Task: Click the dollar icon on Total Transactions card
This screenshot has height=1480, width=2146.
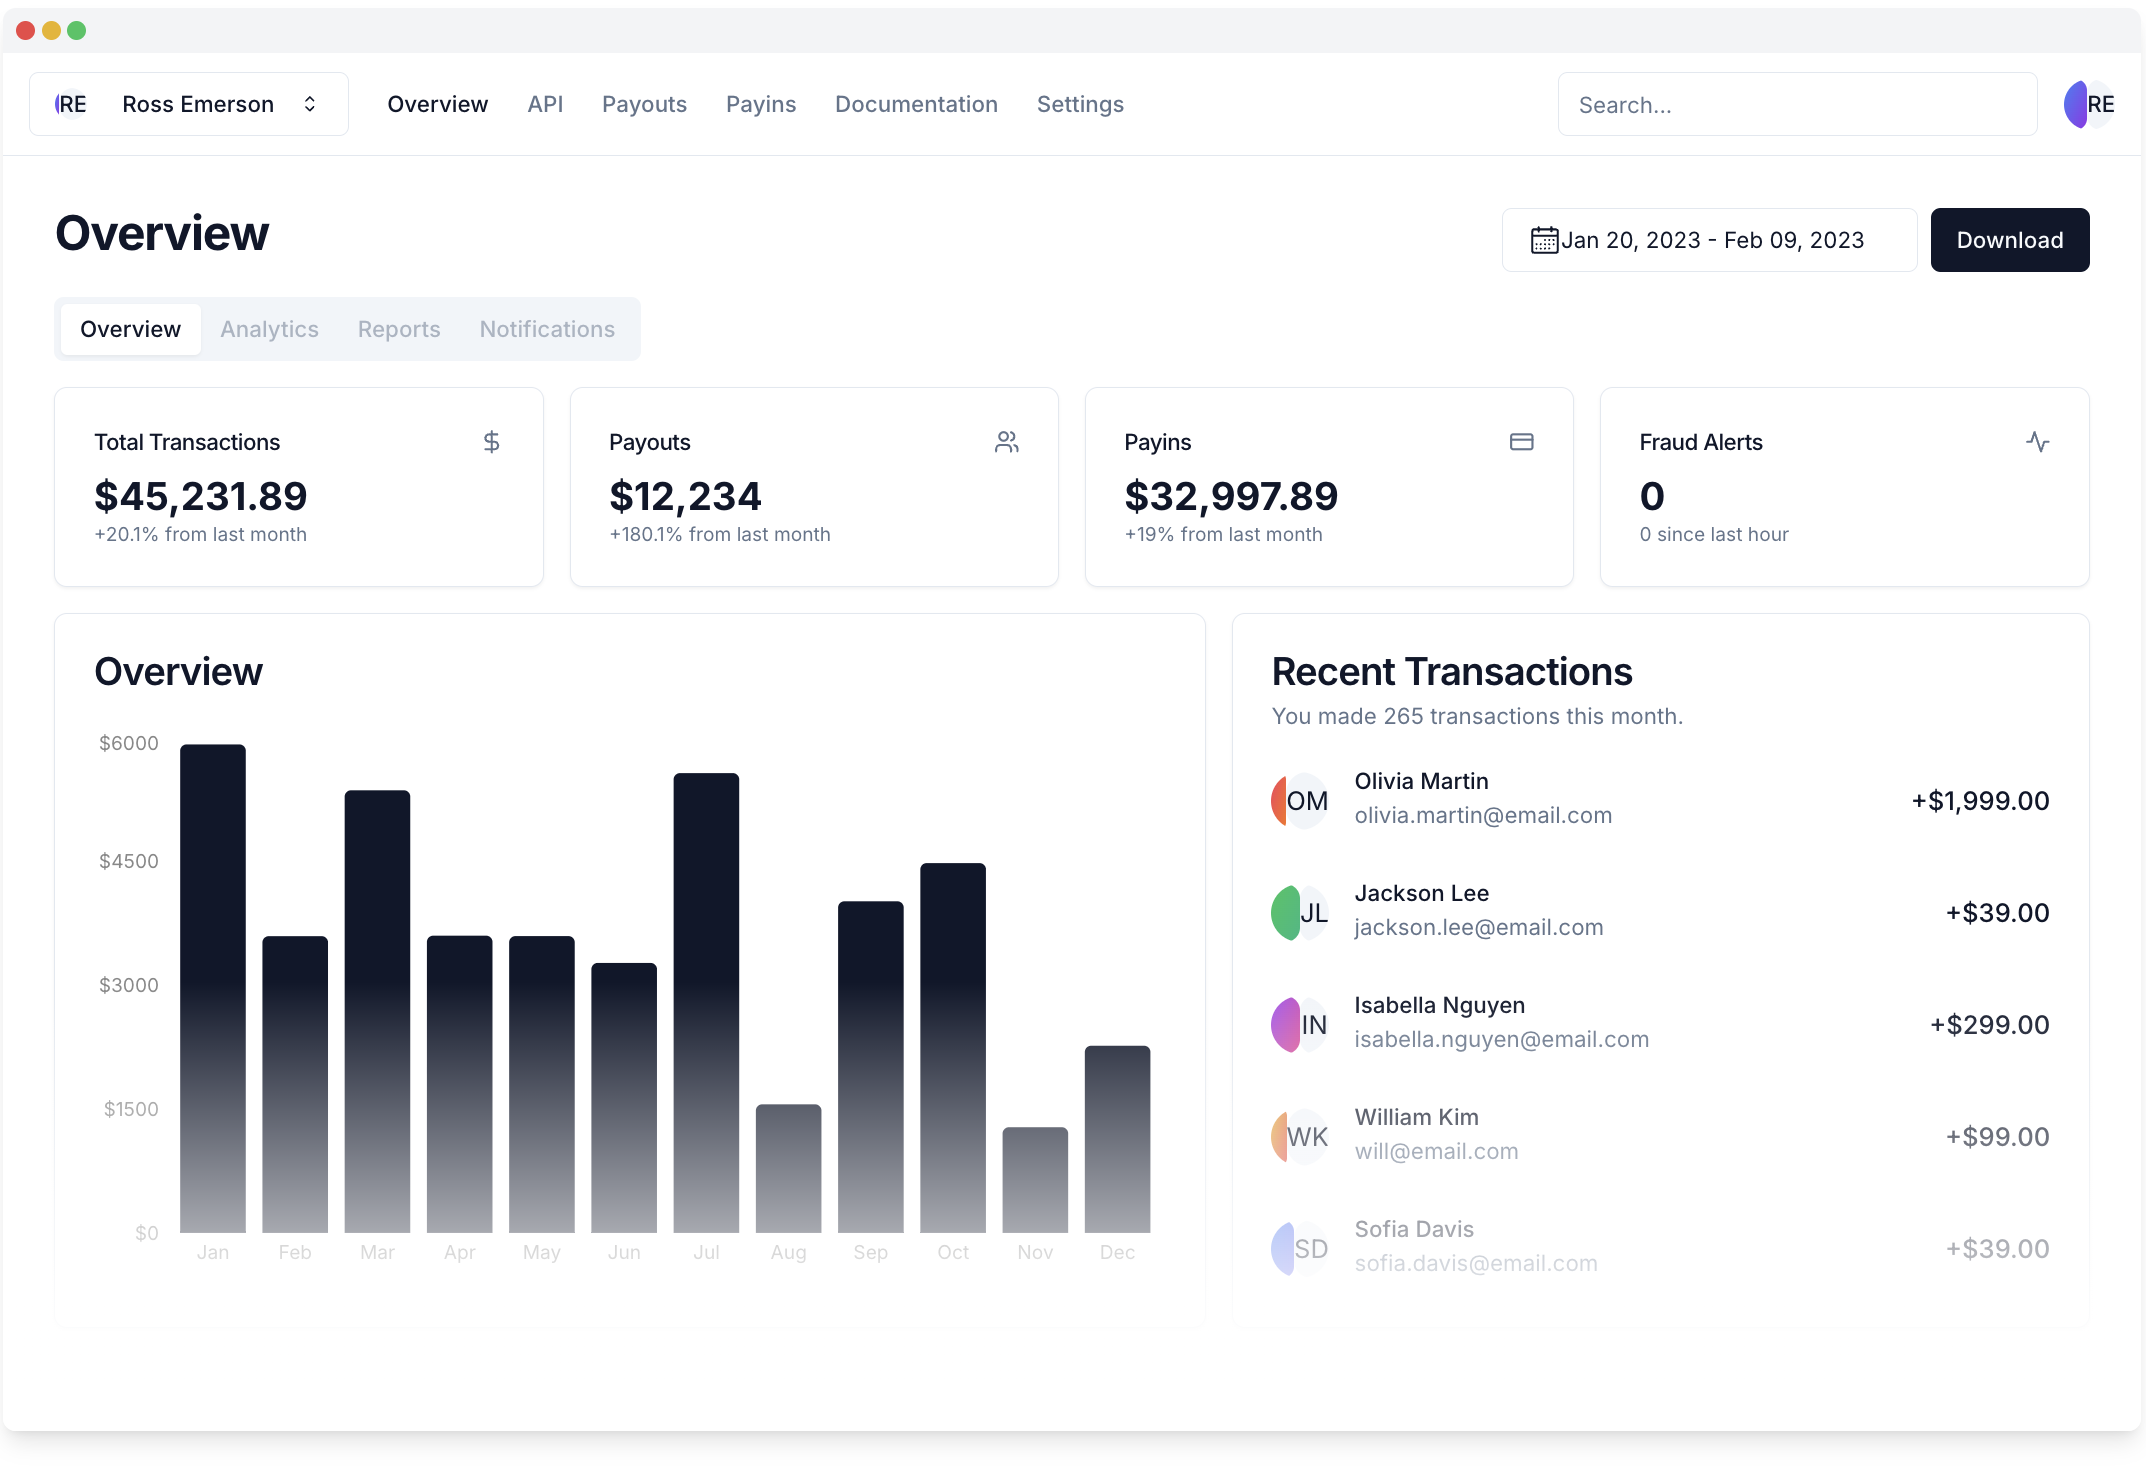Action: point(491,441)
